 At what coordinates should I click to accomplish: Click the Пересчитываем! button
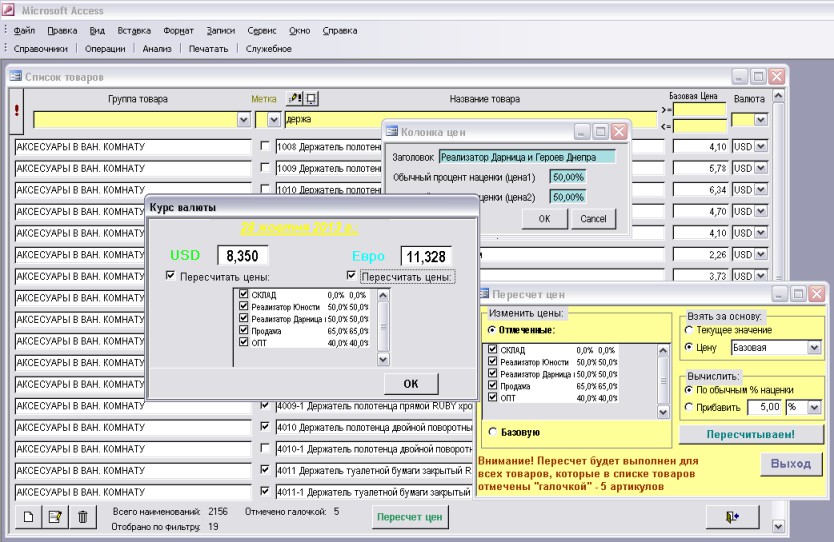tap(750, 434)
